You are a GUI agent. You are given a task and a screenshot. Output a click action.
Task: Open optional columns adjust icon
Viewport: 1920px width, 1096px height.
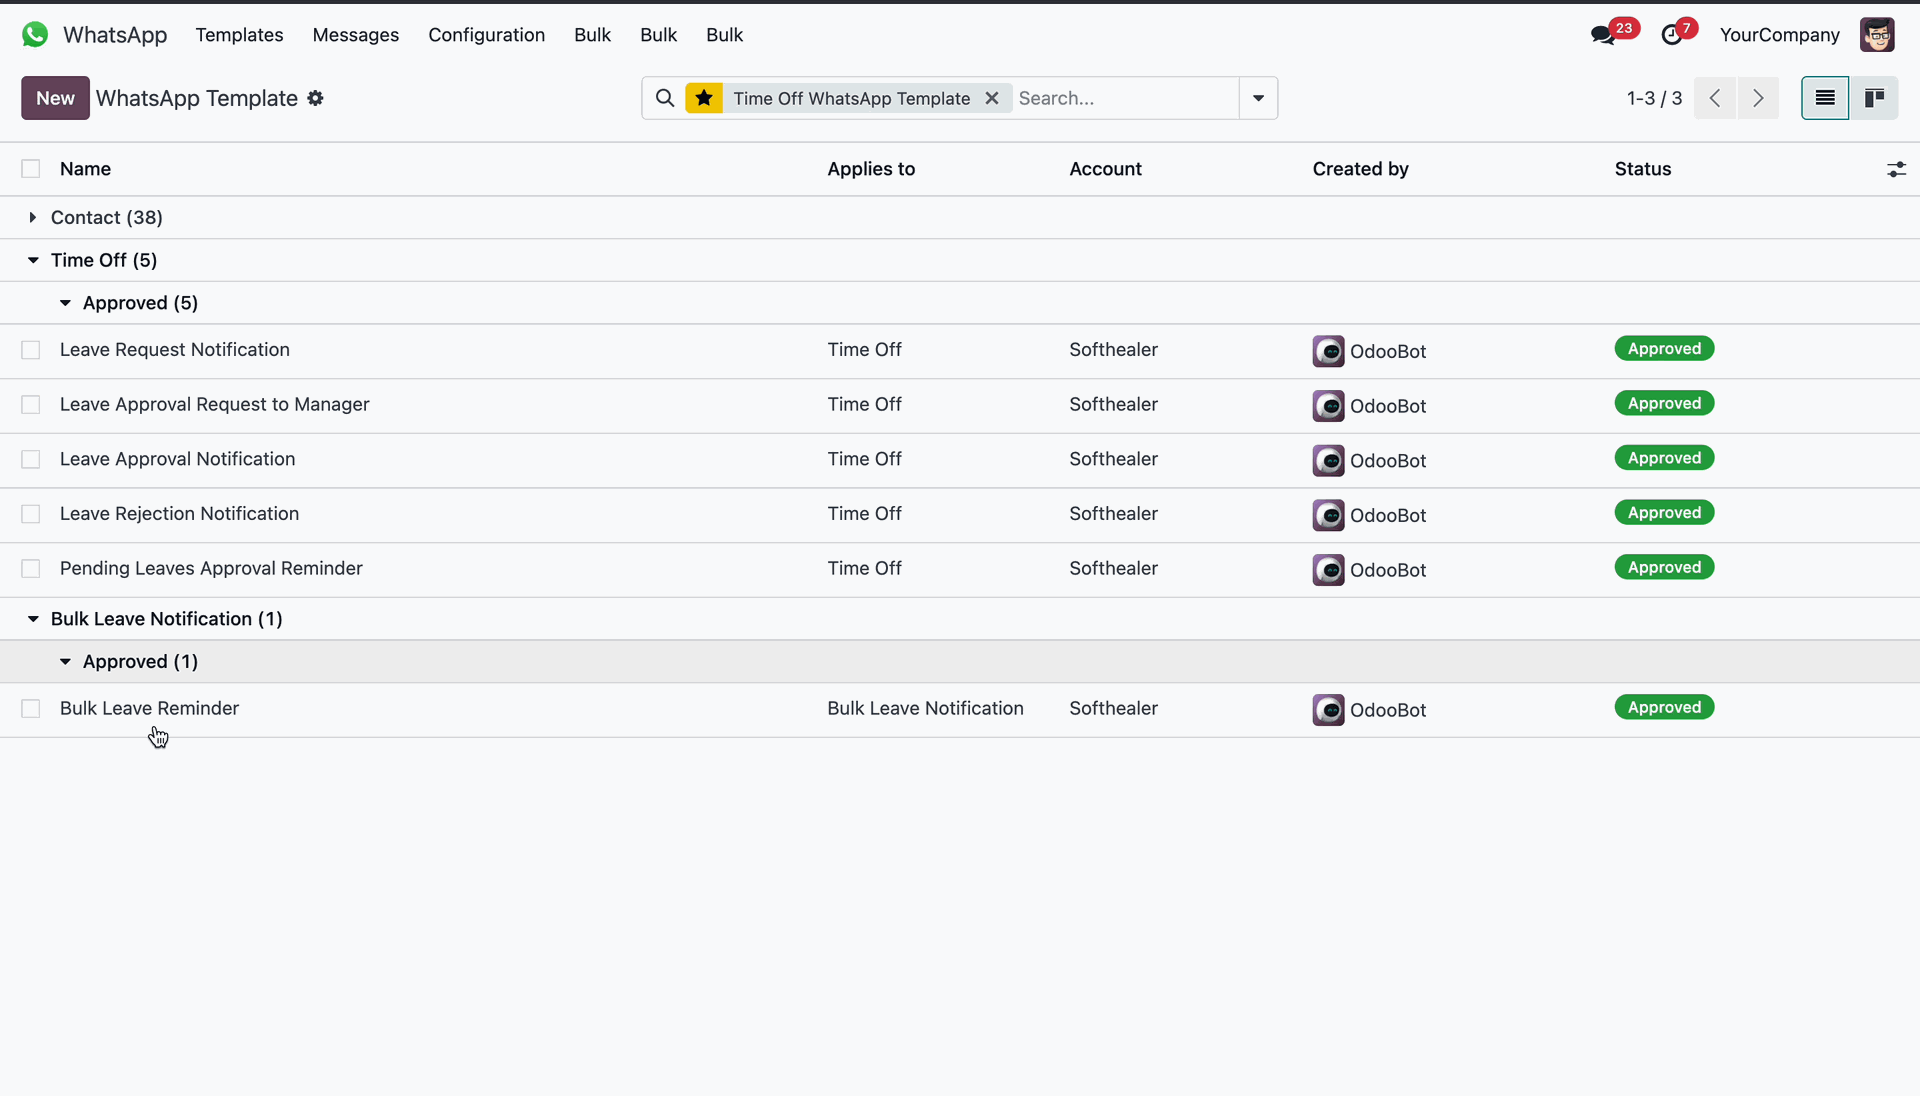tap(1896, 169)
